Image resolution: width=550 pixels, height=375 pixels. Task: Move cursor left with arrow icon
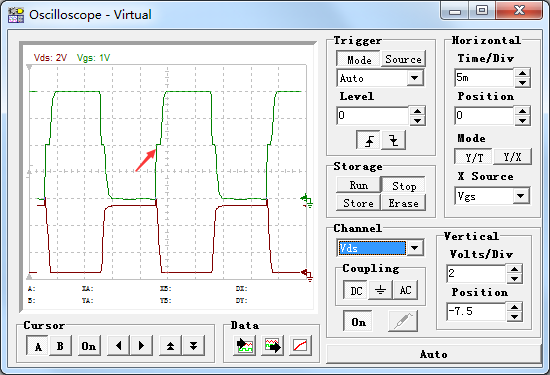119,346
